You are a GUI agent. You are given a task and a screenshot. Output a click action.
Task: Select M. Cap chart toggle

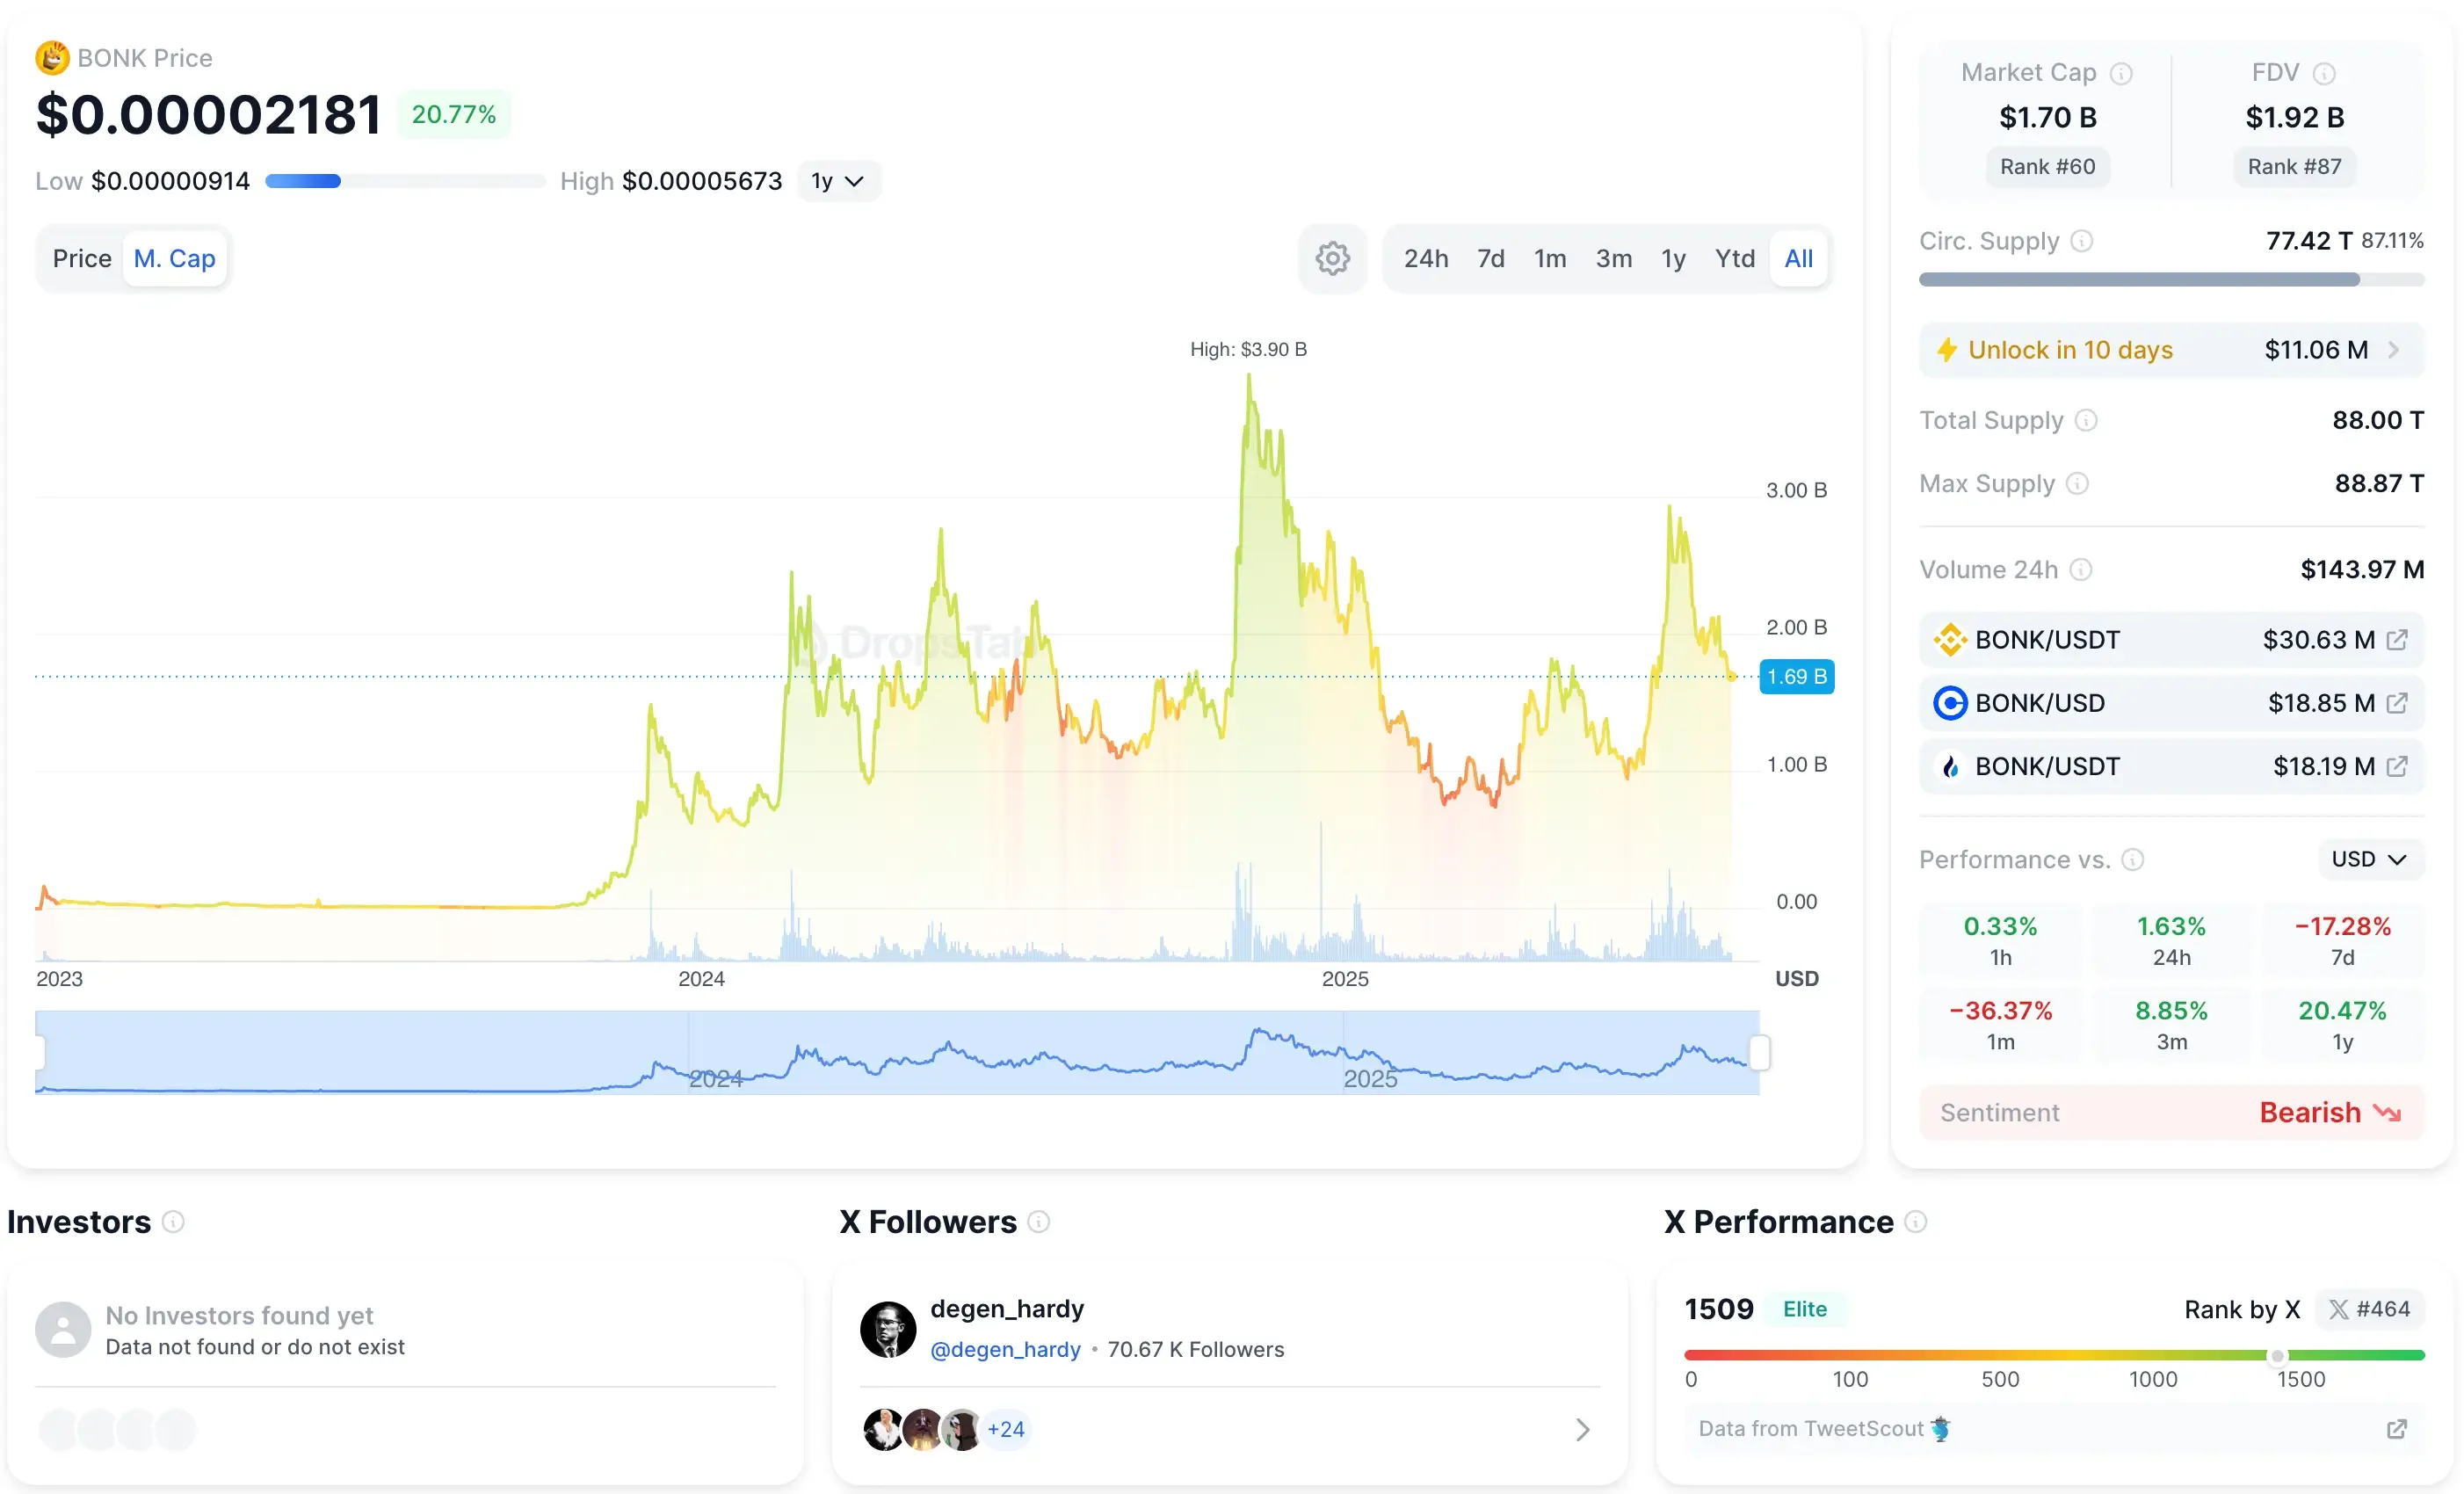pyautogui.click(x=175, y=259)
